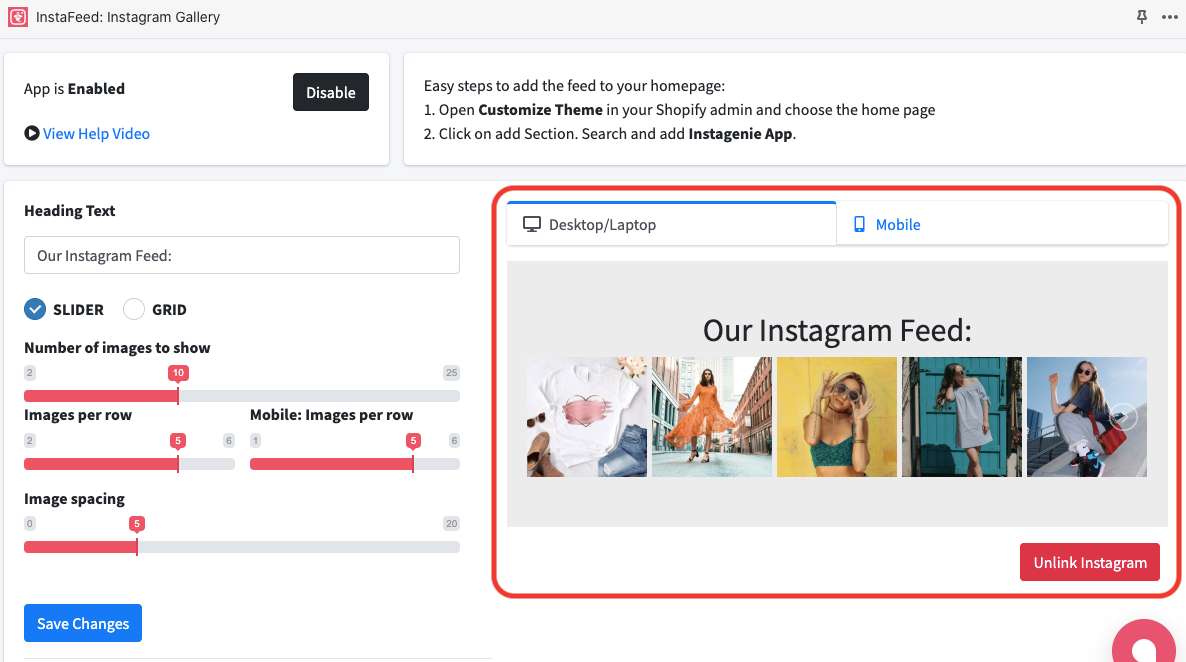
Task: Disable the app with the Disable button
Action: (331, 92)
